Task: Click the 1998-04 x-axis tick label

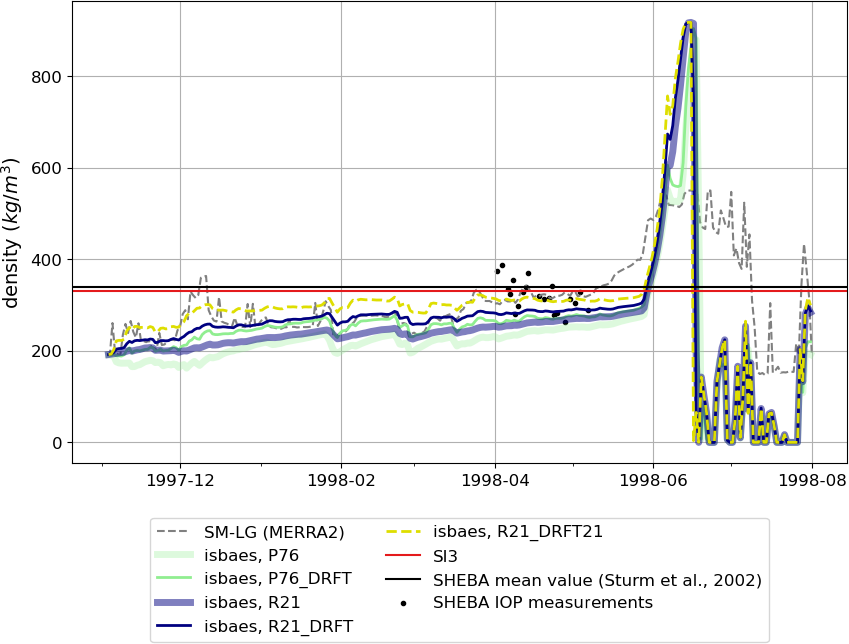Action: pyautogui.click(x=495, y=481)
